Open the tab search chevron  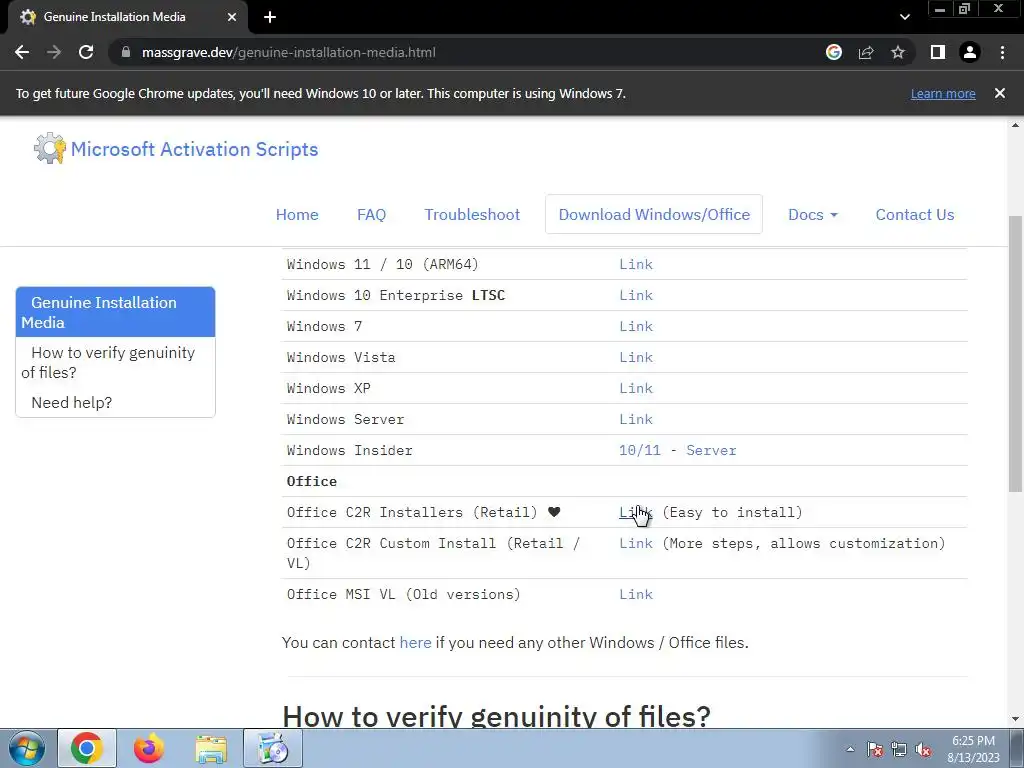[904, 17]
